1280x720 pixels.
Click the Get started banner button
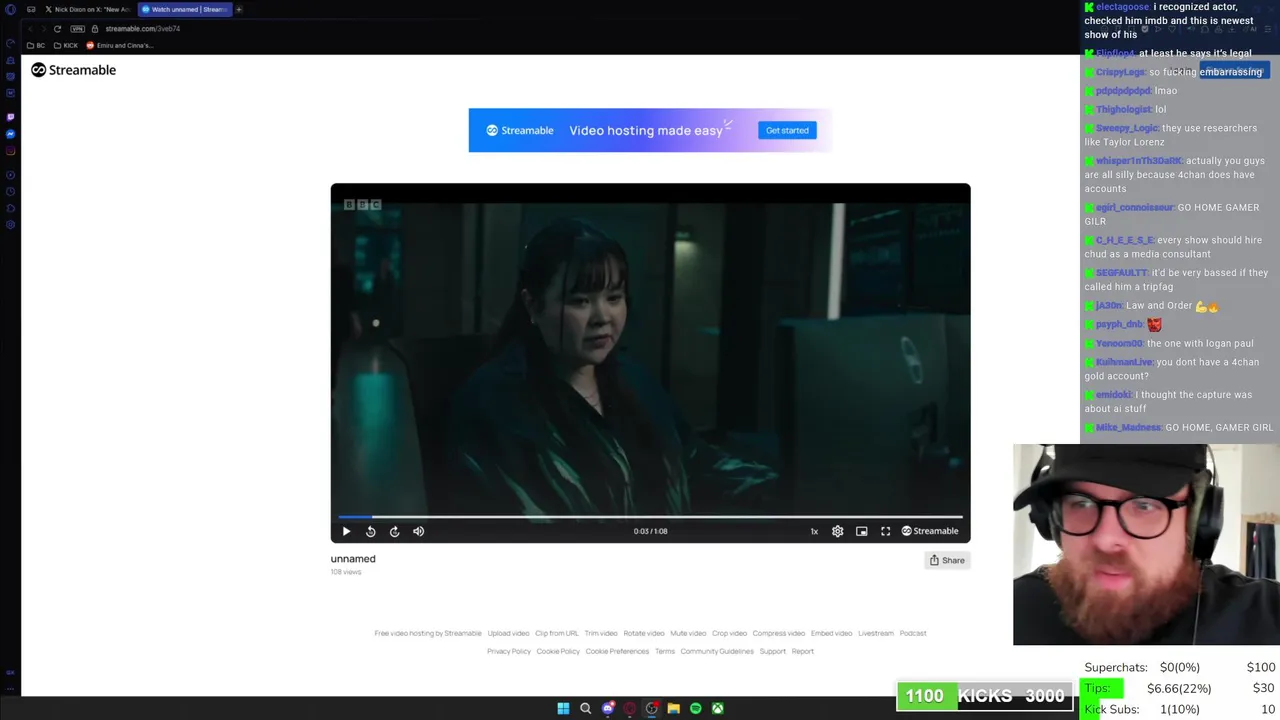(787, 130)
